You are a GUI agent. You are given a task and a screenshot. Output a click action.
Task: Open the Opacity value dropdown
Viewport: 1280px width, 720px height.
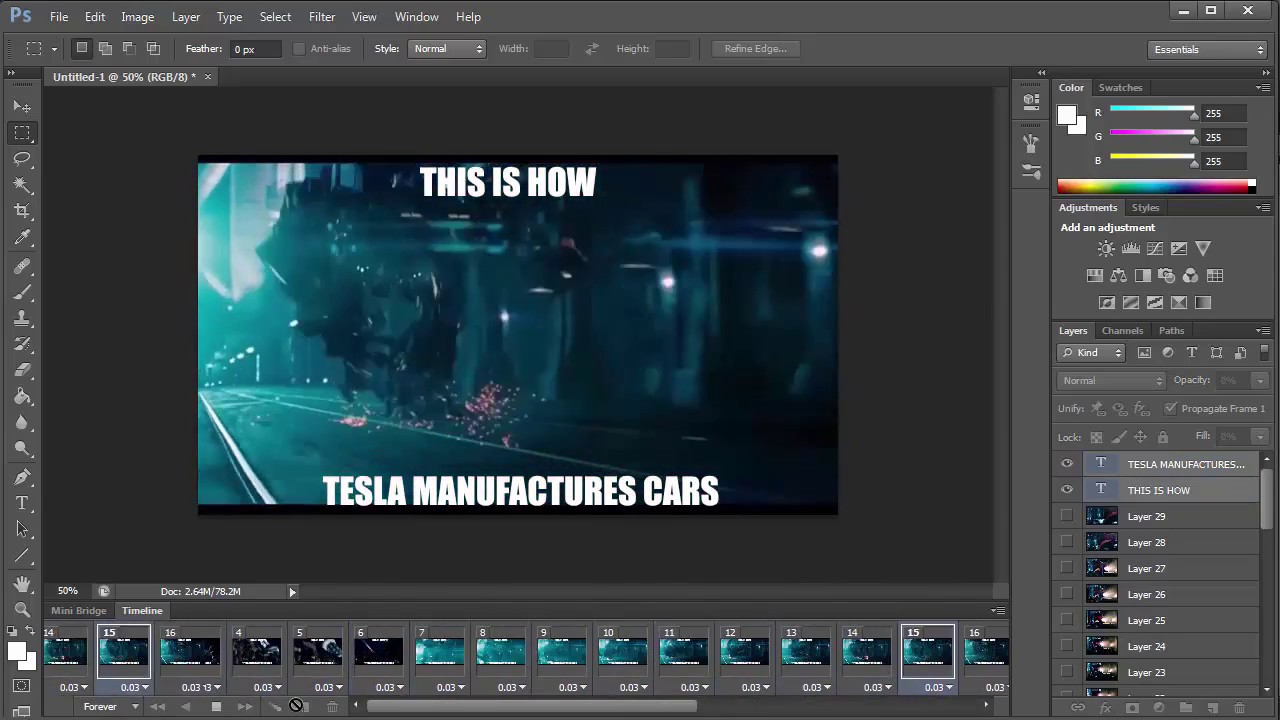(x=1260, y=380)
